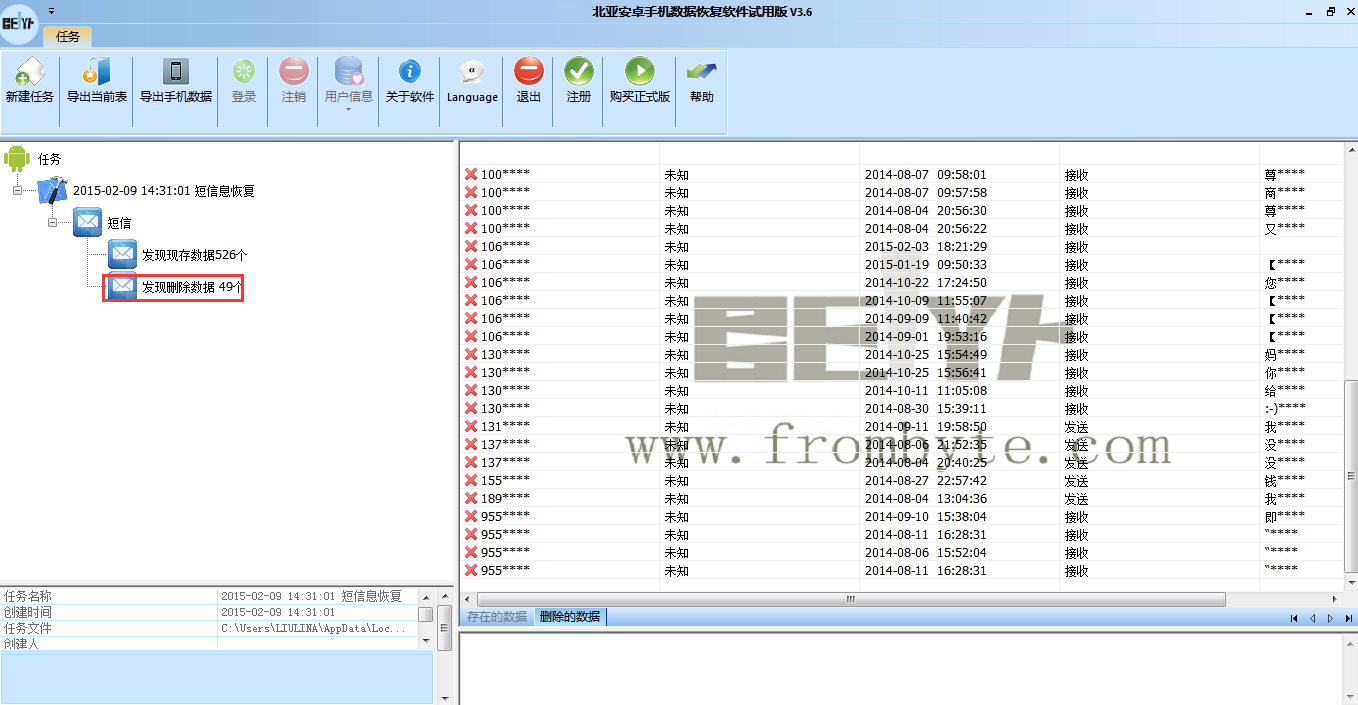Select 发现现存数据526个 tree item

tap(194, 255)
